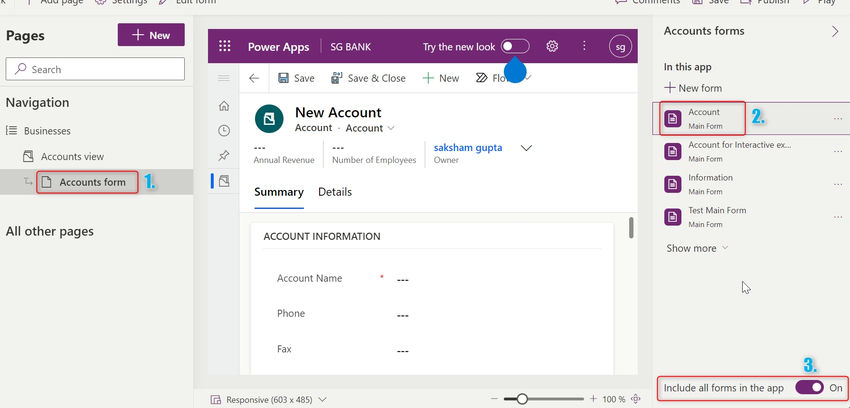Screen dimensions: 850x408
Task: Open the Recent clock icon in the sidebar
Action: tap(223, 131)
